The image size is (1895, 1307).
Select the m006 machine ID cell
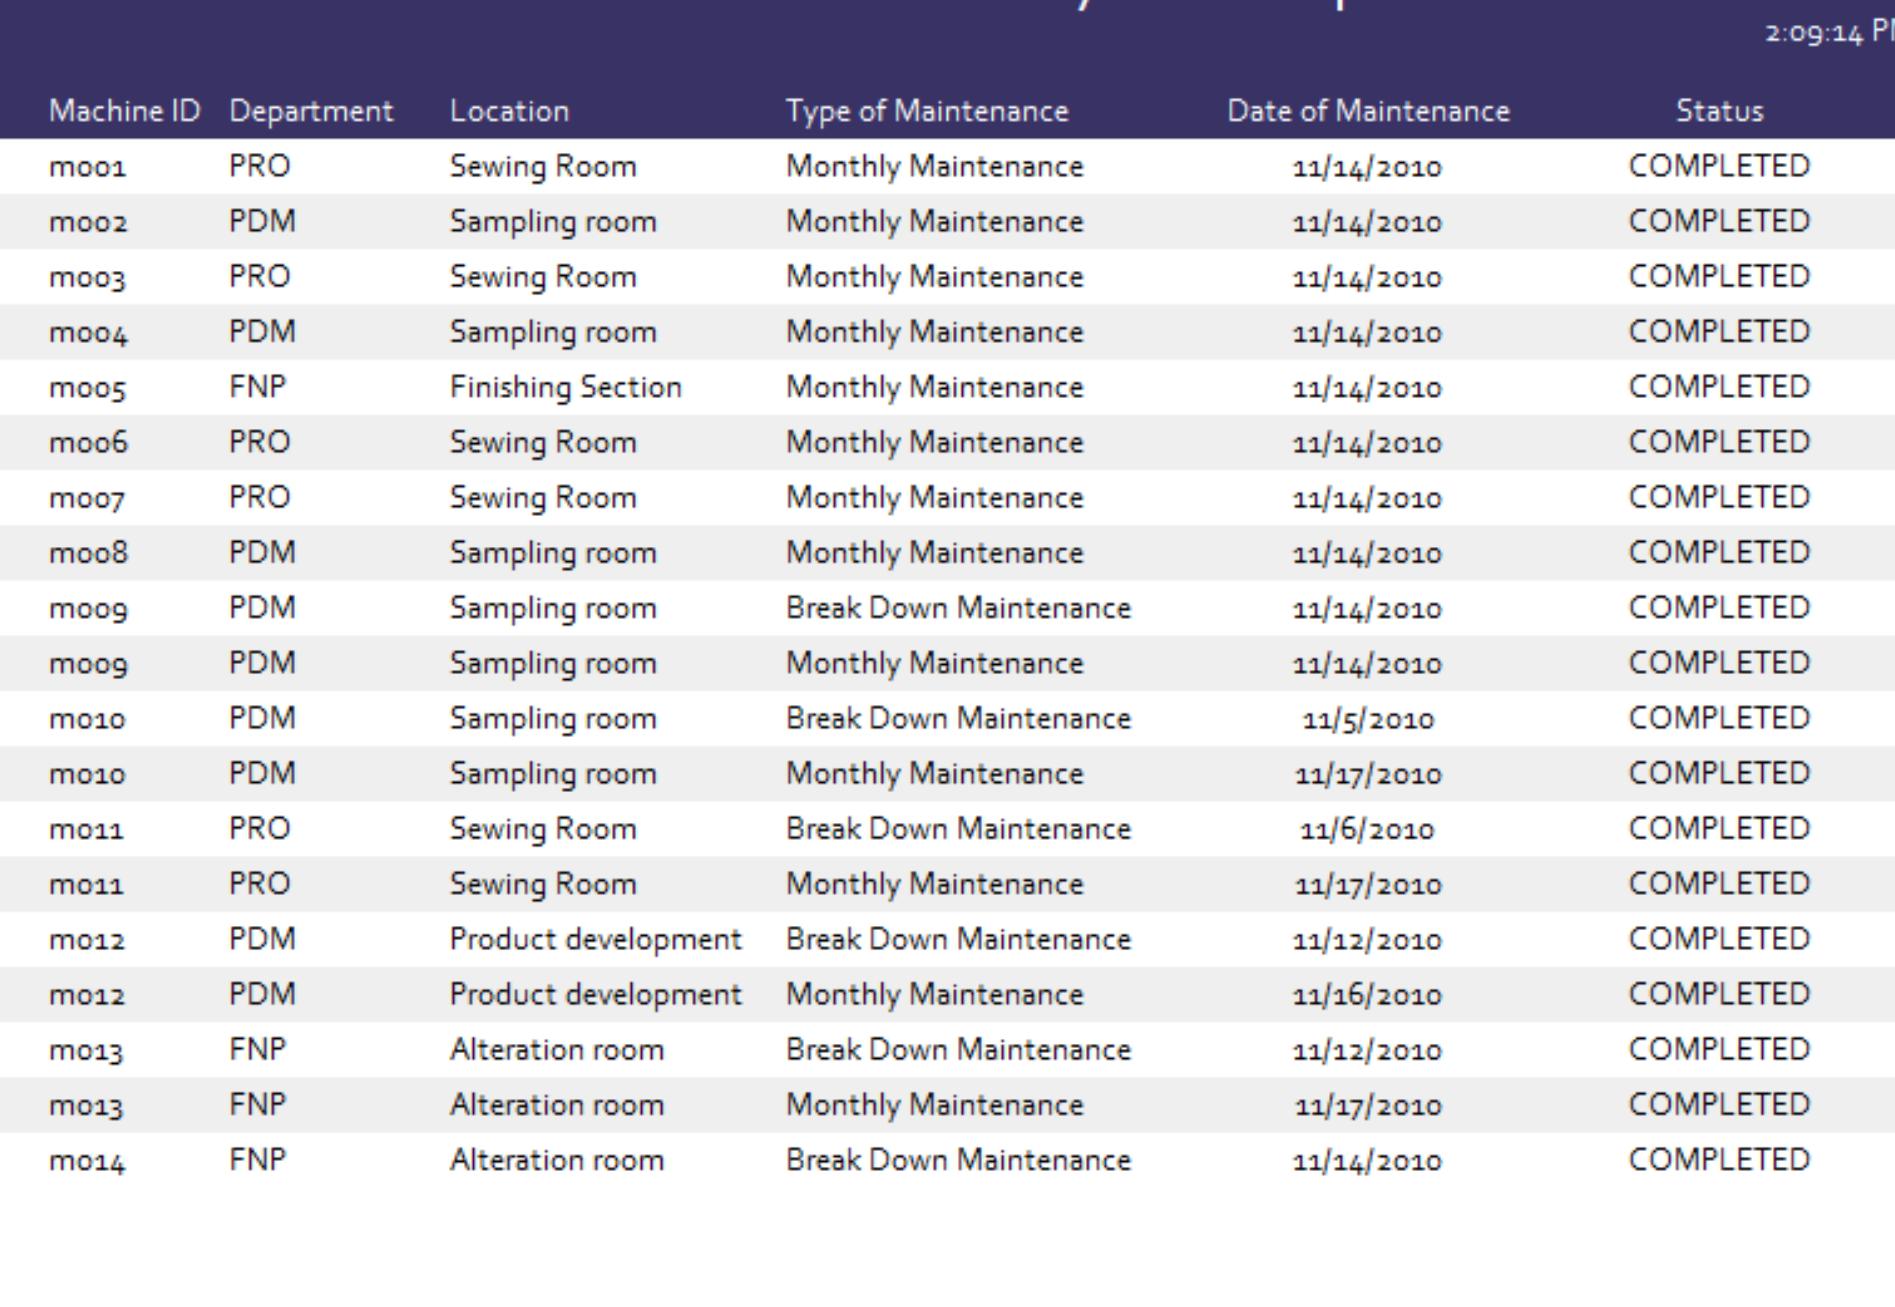88,443
